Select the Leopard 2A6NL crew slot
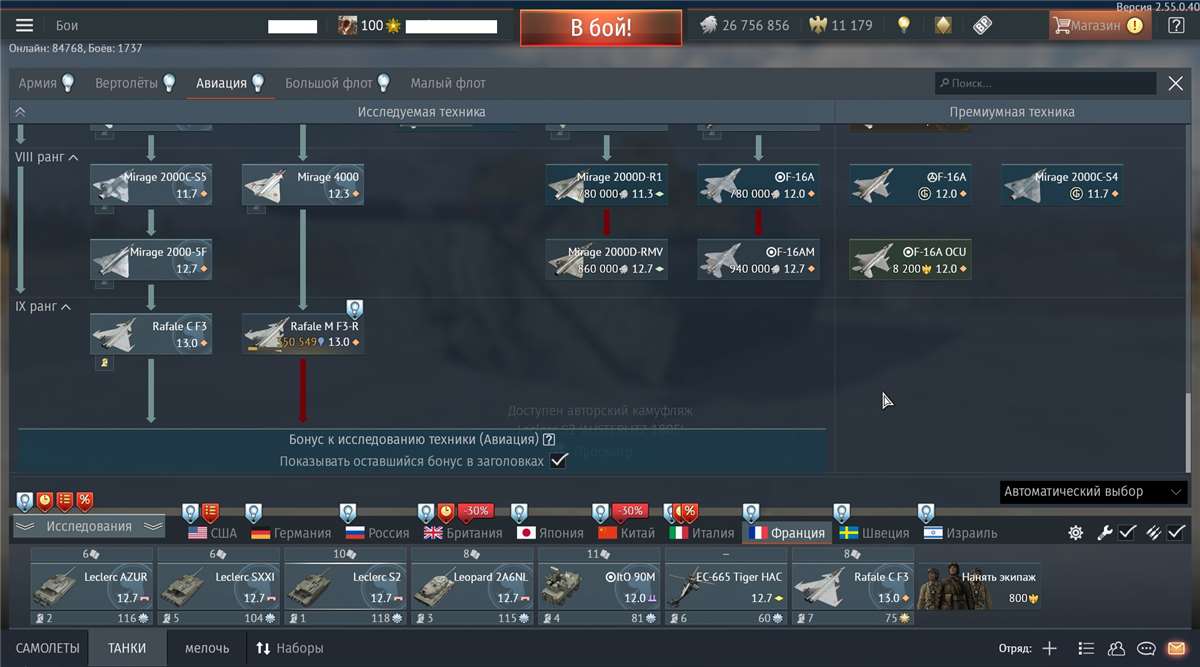This screenshot has height=667, width=1200. click(472, 587)
